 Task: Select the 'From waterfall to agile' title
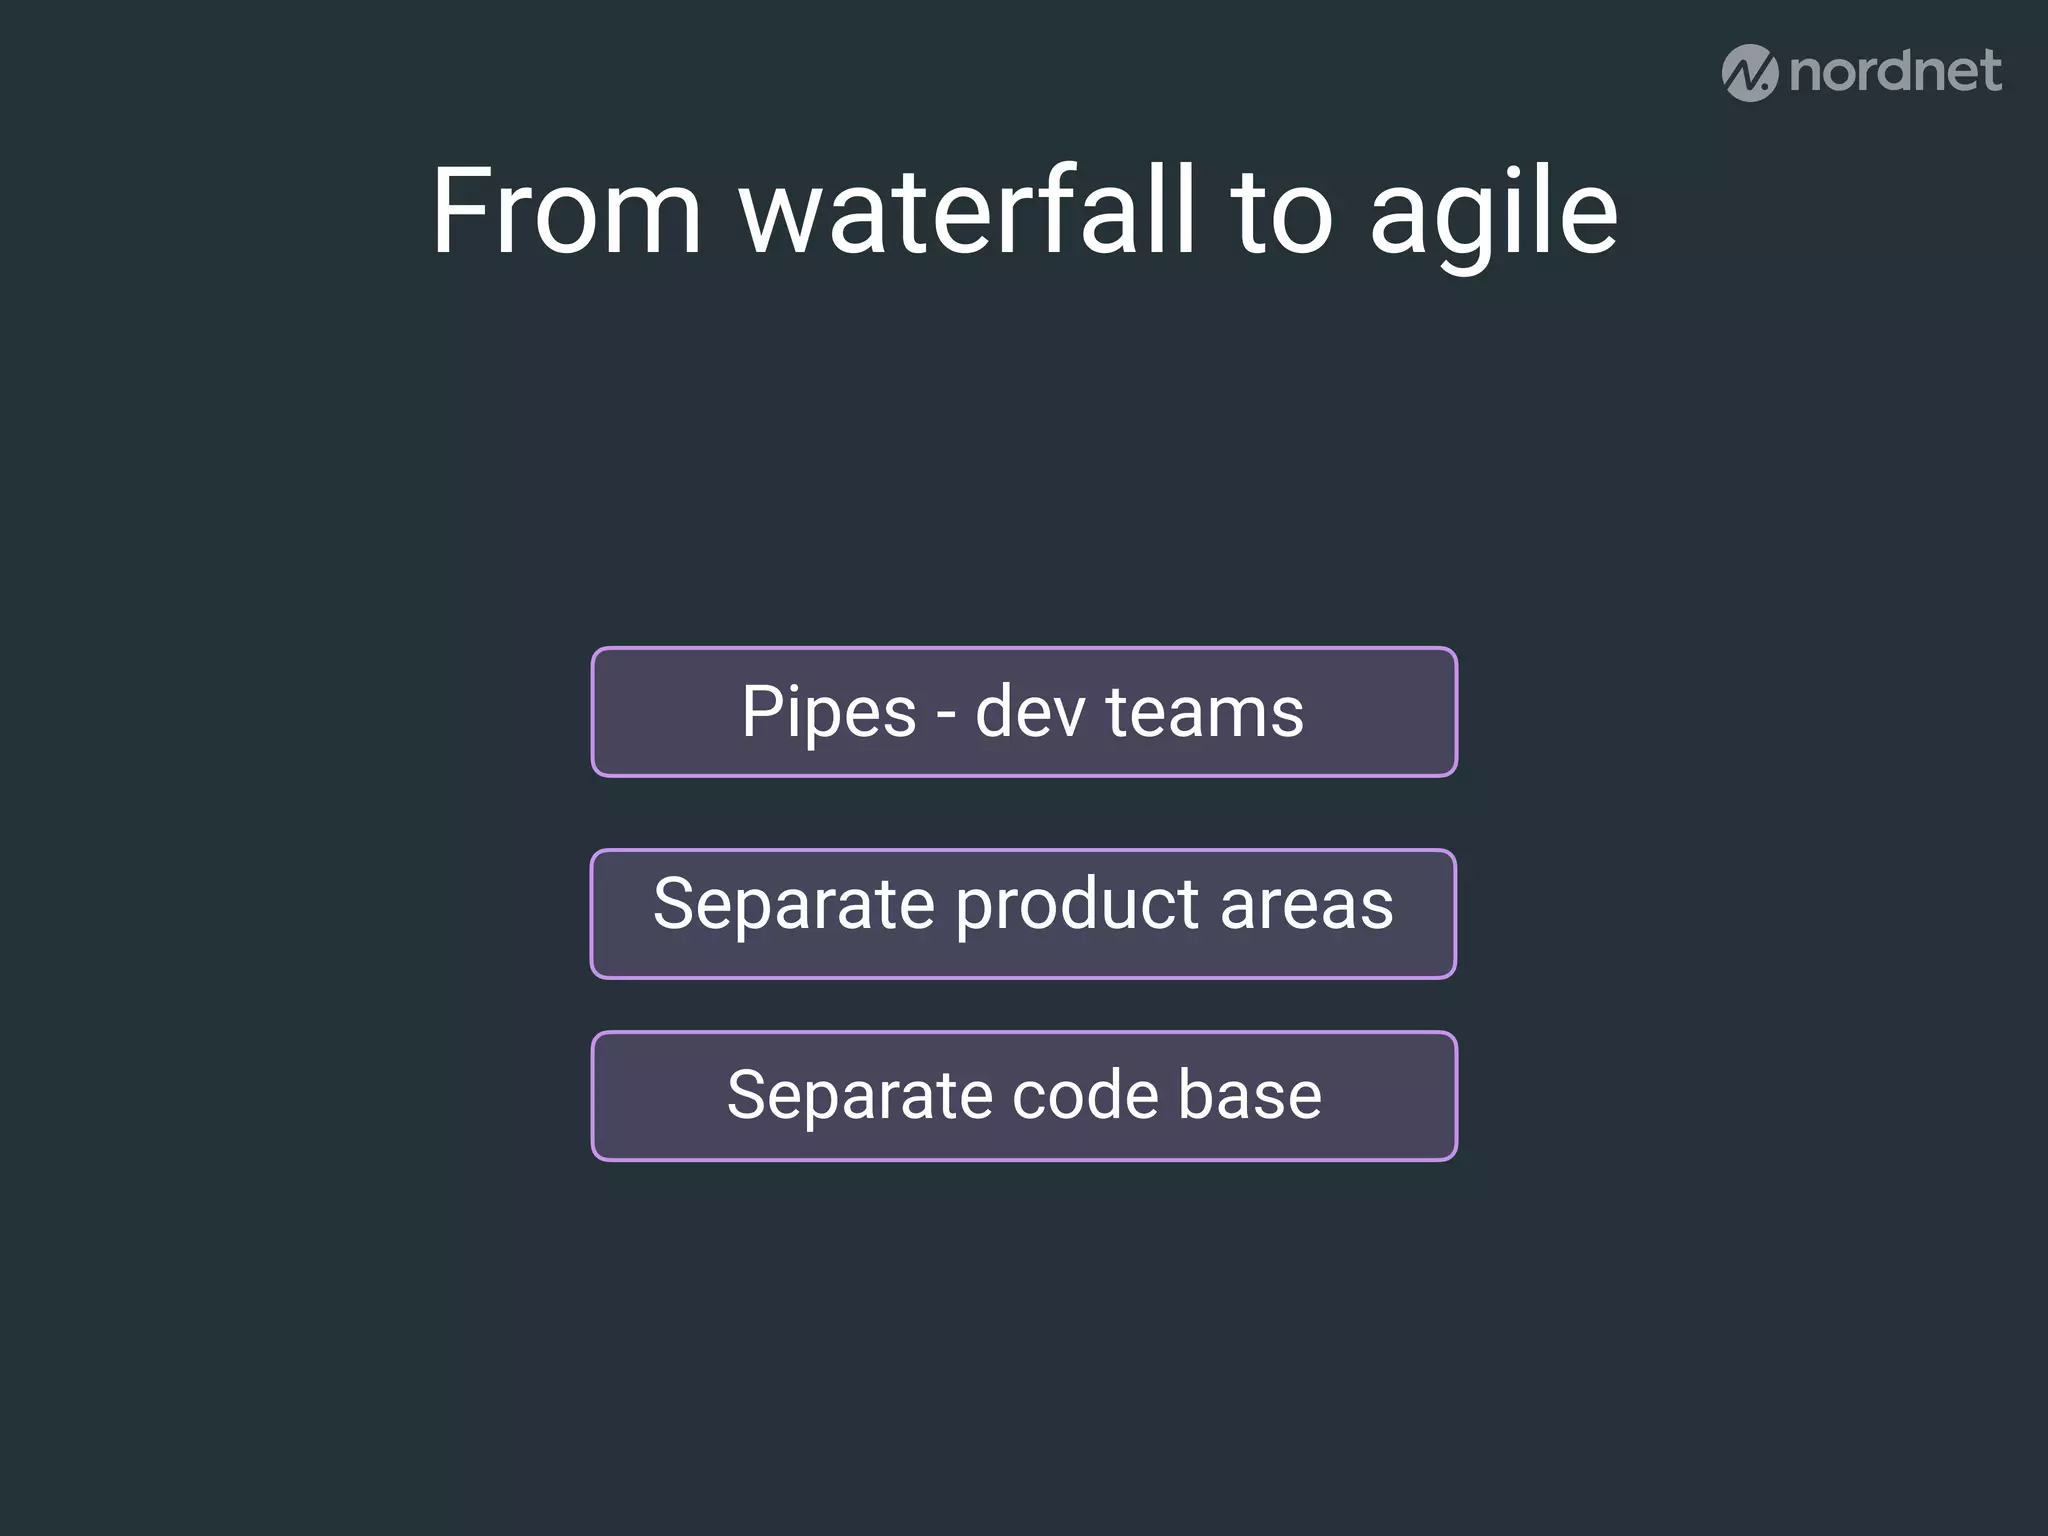(1024, 211)
